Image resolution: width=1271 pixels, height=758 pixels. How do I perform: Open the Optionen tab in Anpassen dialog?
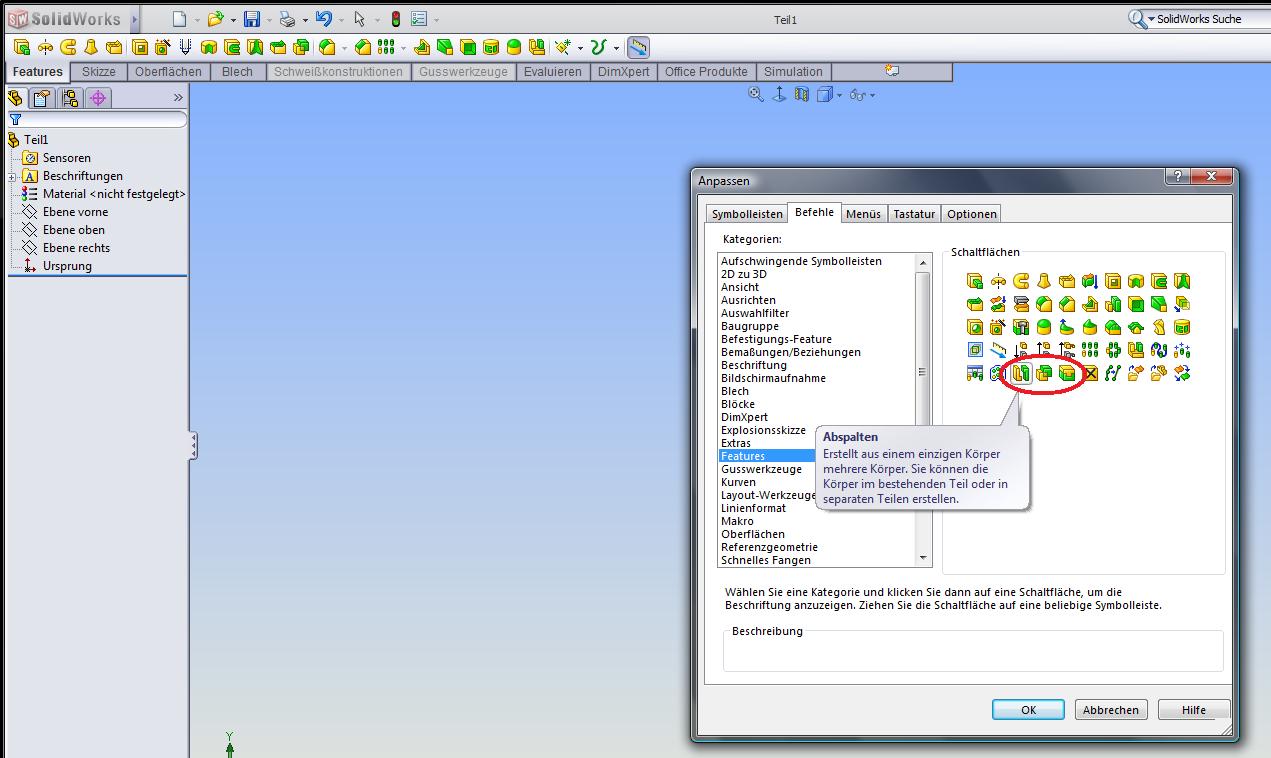(x=971, y=214)
